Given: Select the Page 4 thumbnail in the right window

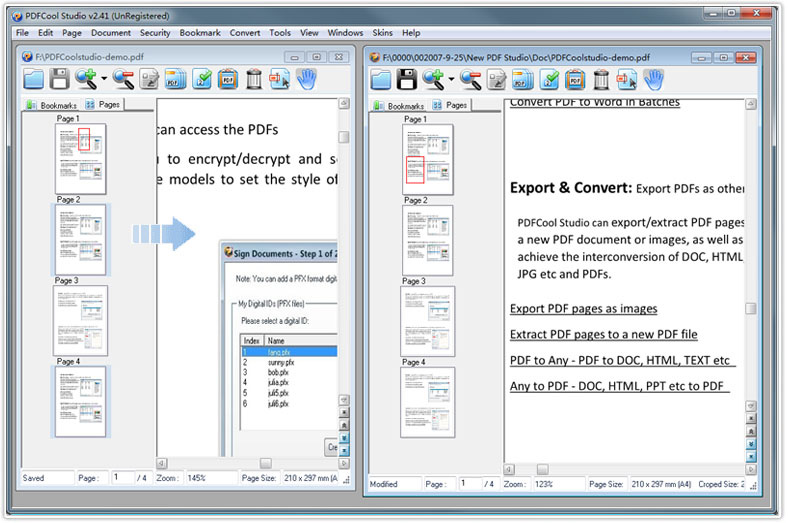Looking at the screenshot, I should (x=428, y=402).
